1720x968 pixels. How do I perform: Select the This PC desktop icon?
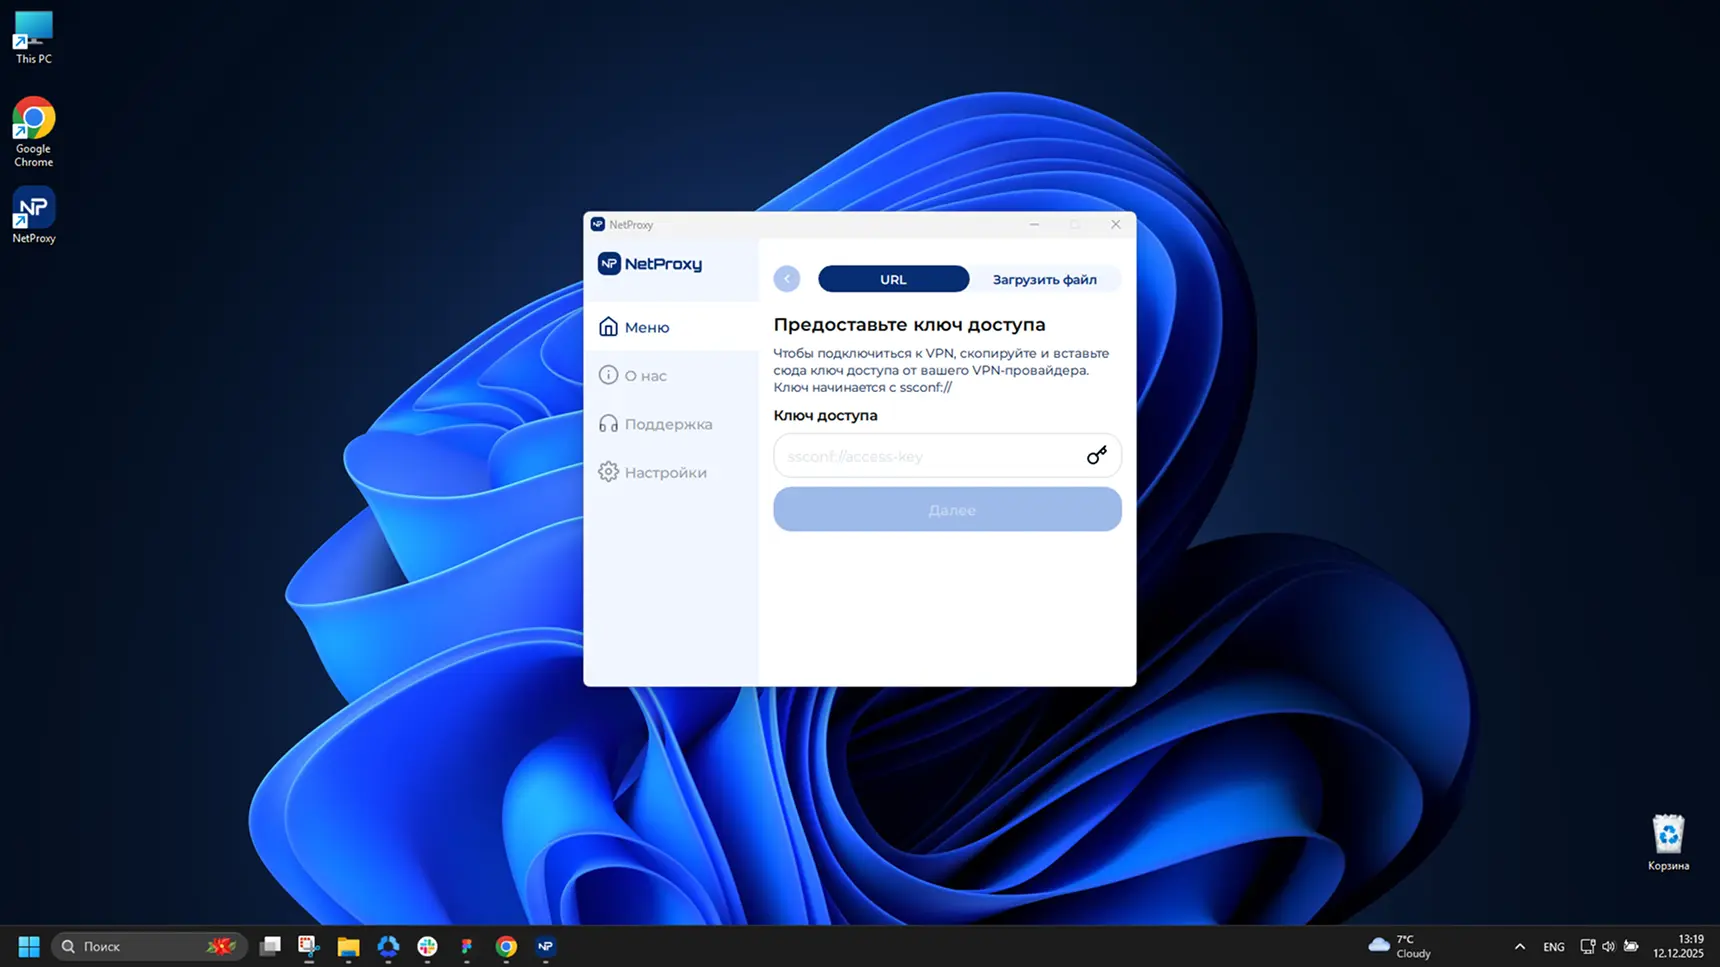pos(33,38)
